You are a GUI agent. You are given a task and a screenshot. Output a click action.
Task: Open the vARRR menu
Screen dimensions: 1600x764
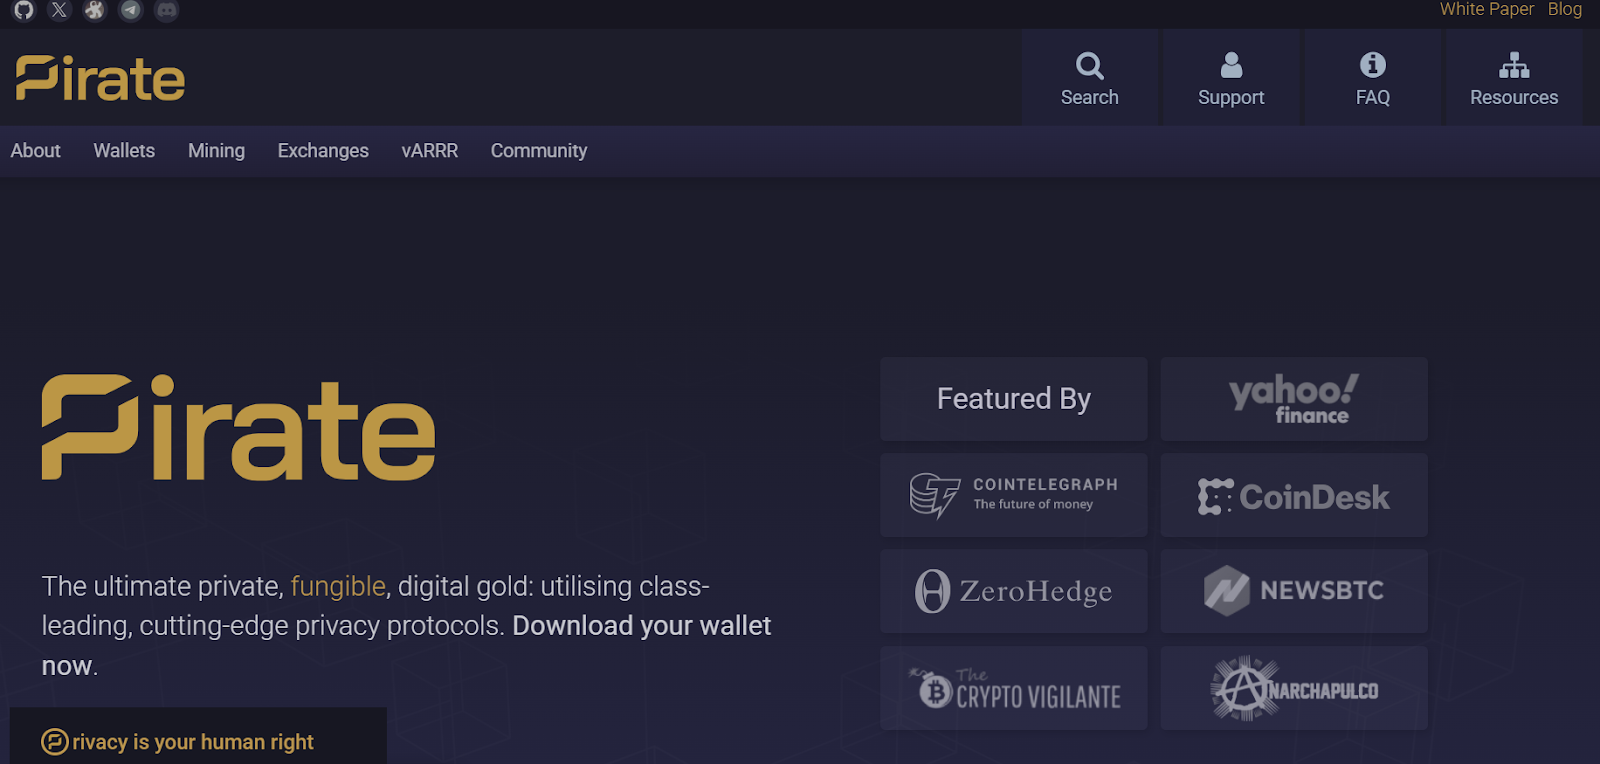click(430, 151)
